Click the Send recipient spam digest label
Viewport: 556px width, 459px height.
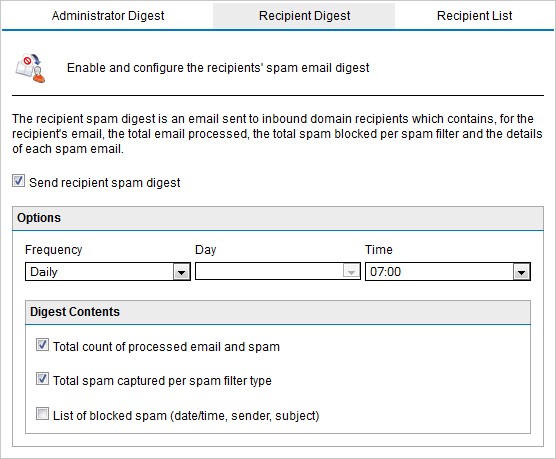[105, 183]
